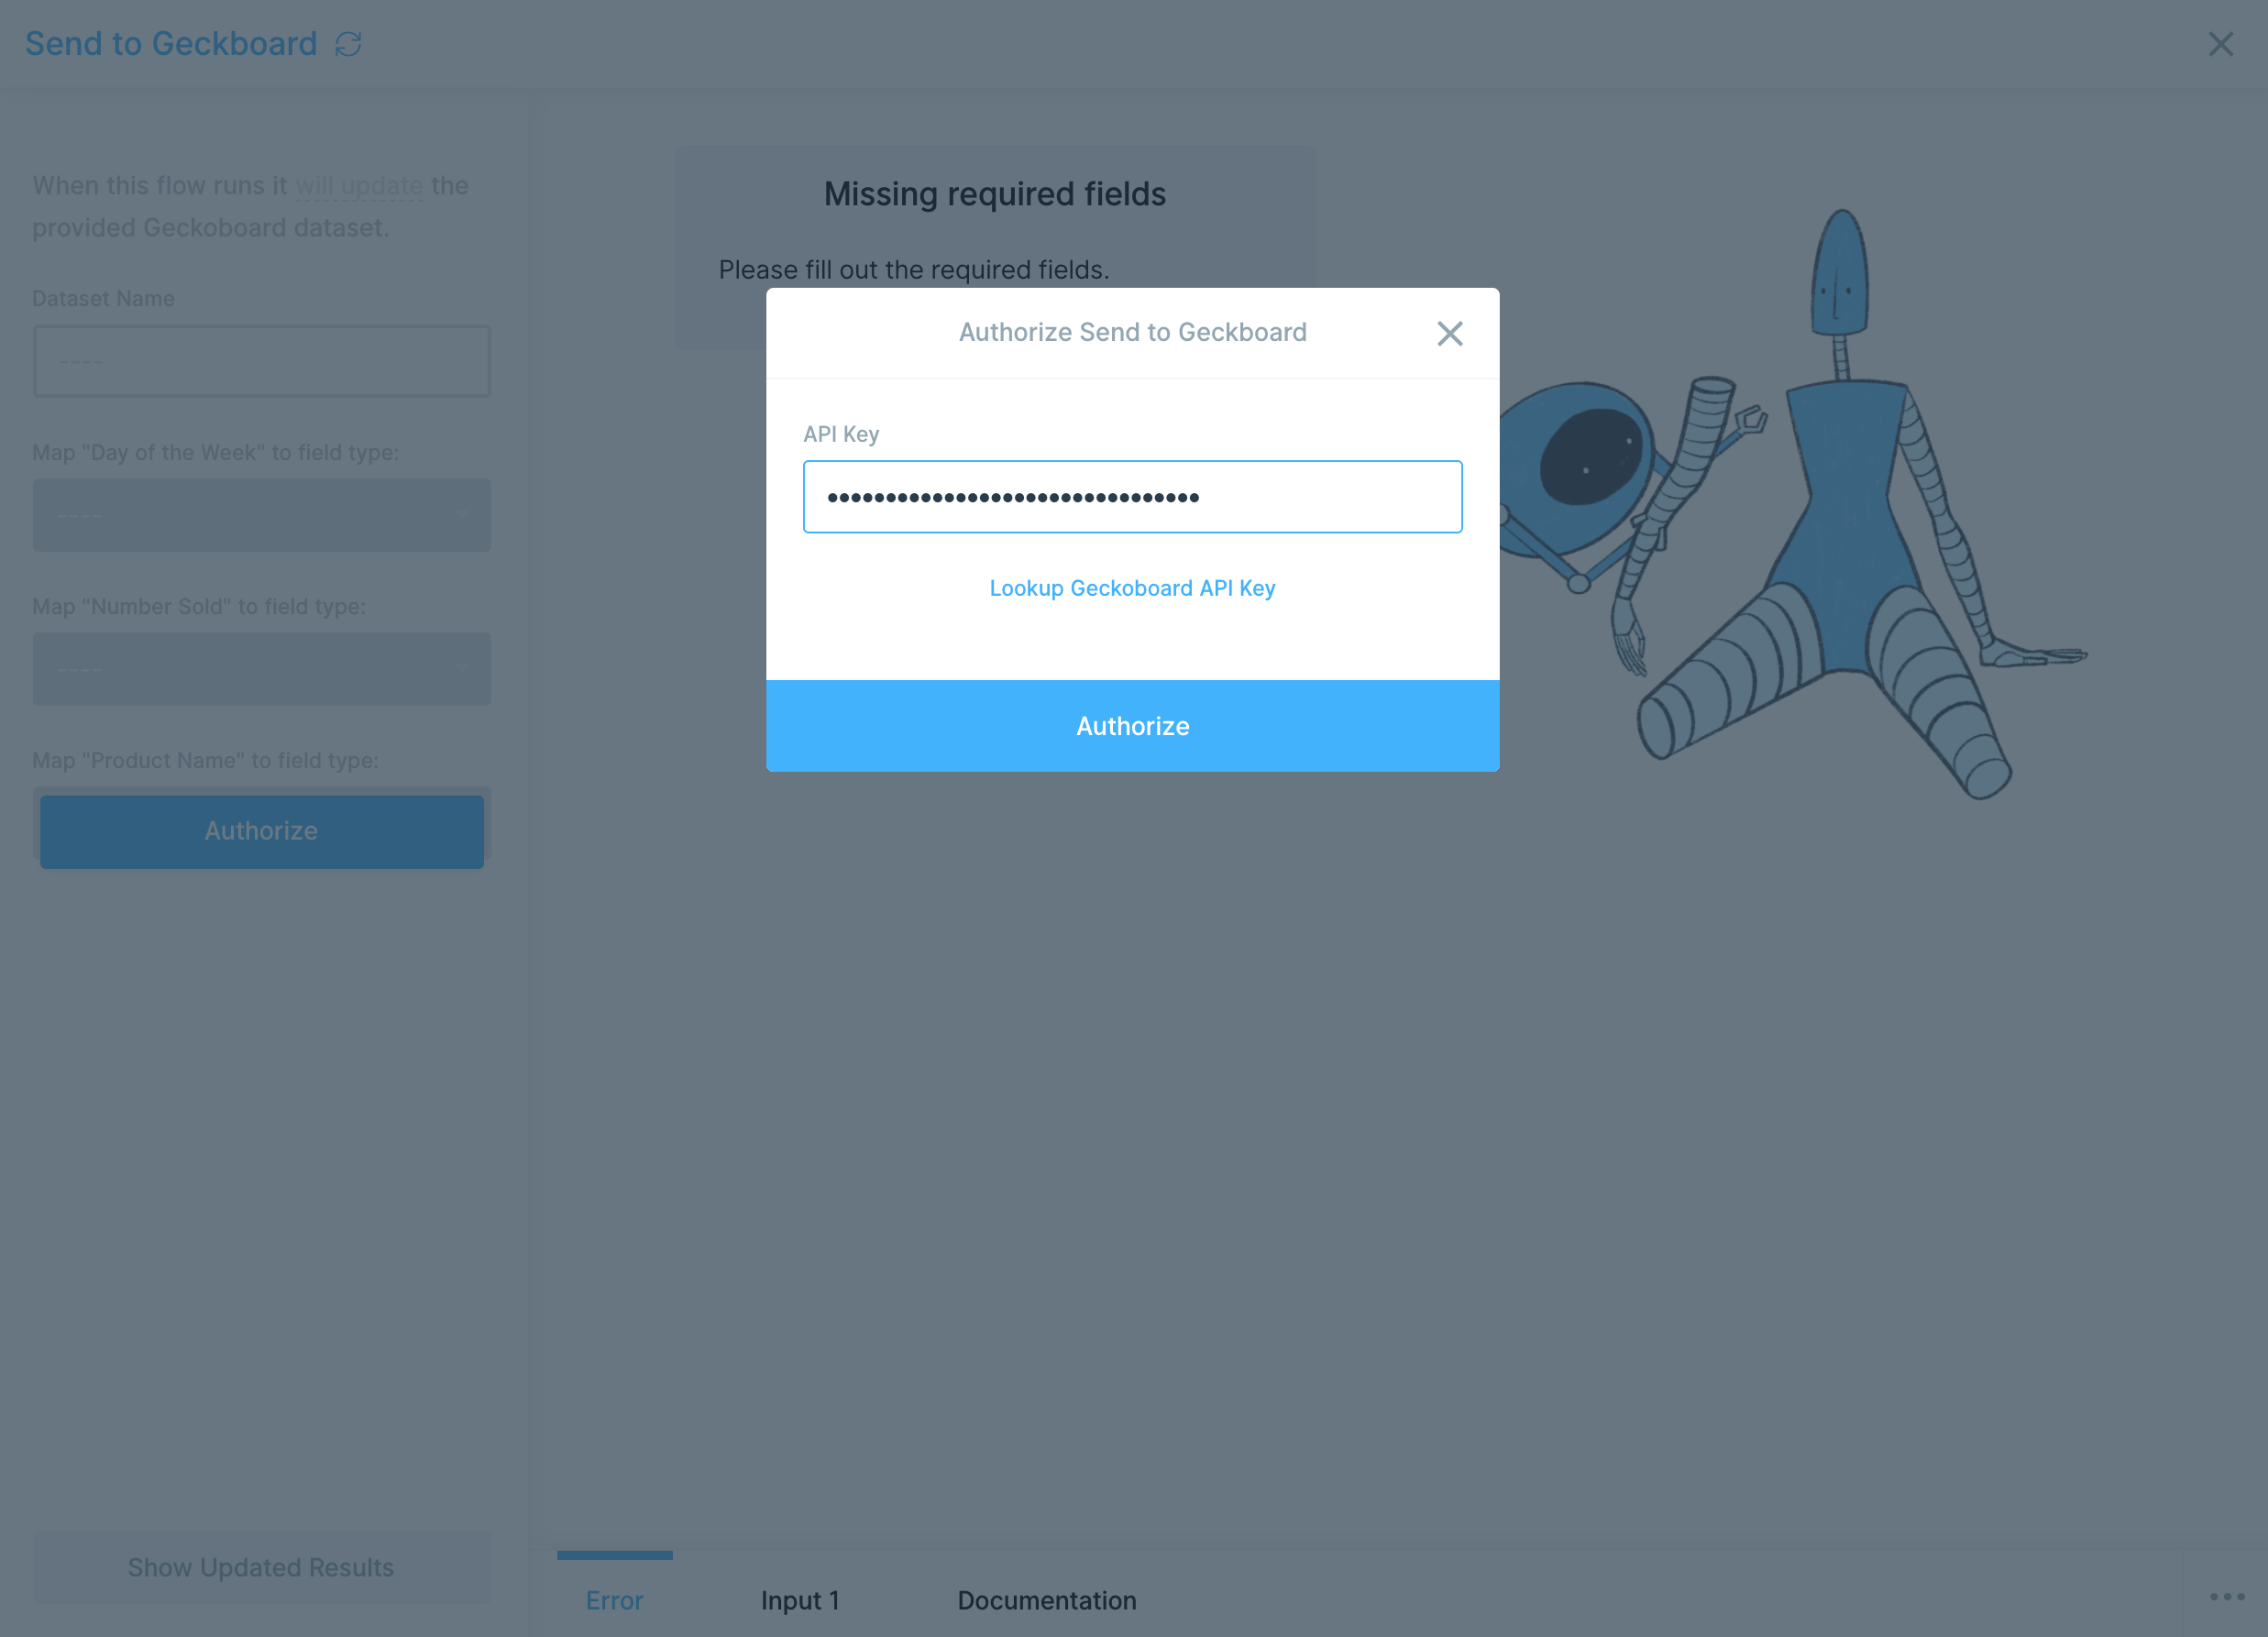Click the API Key input field
Viewport: 2268px width, 1637px height.
tap(1132, 497)
